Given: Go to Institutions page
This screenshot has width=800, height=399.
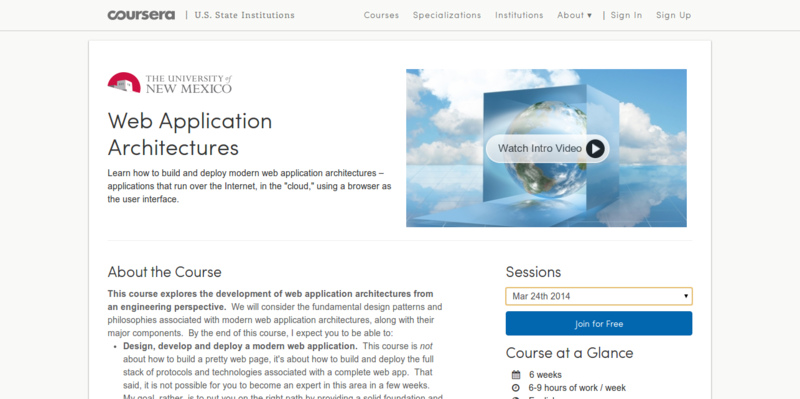Looking at the screenshot, I should click(519, 15).
